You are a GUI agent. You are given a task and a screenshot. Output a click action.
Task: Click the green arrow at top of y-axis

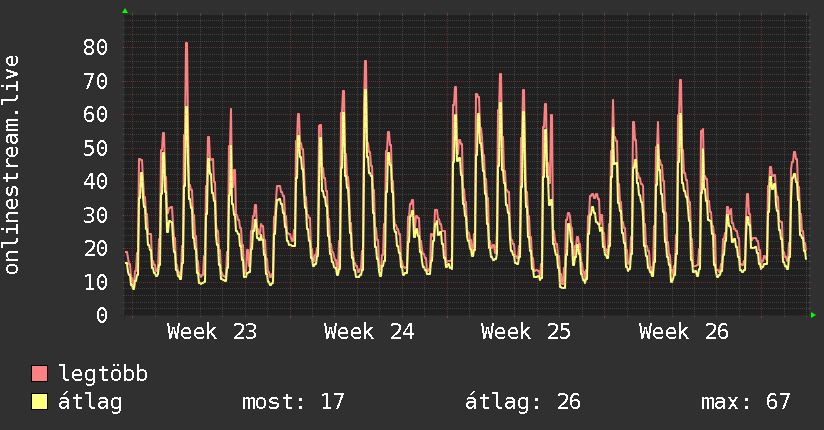click(125, 11)
